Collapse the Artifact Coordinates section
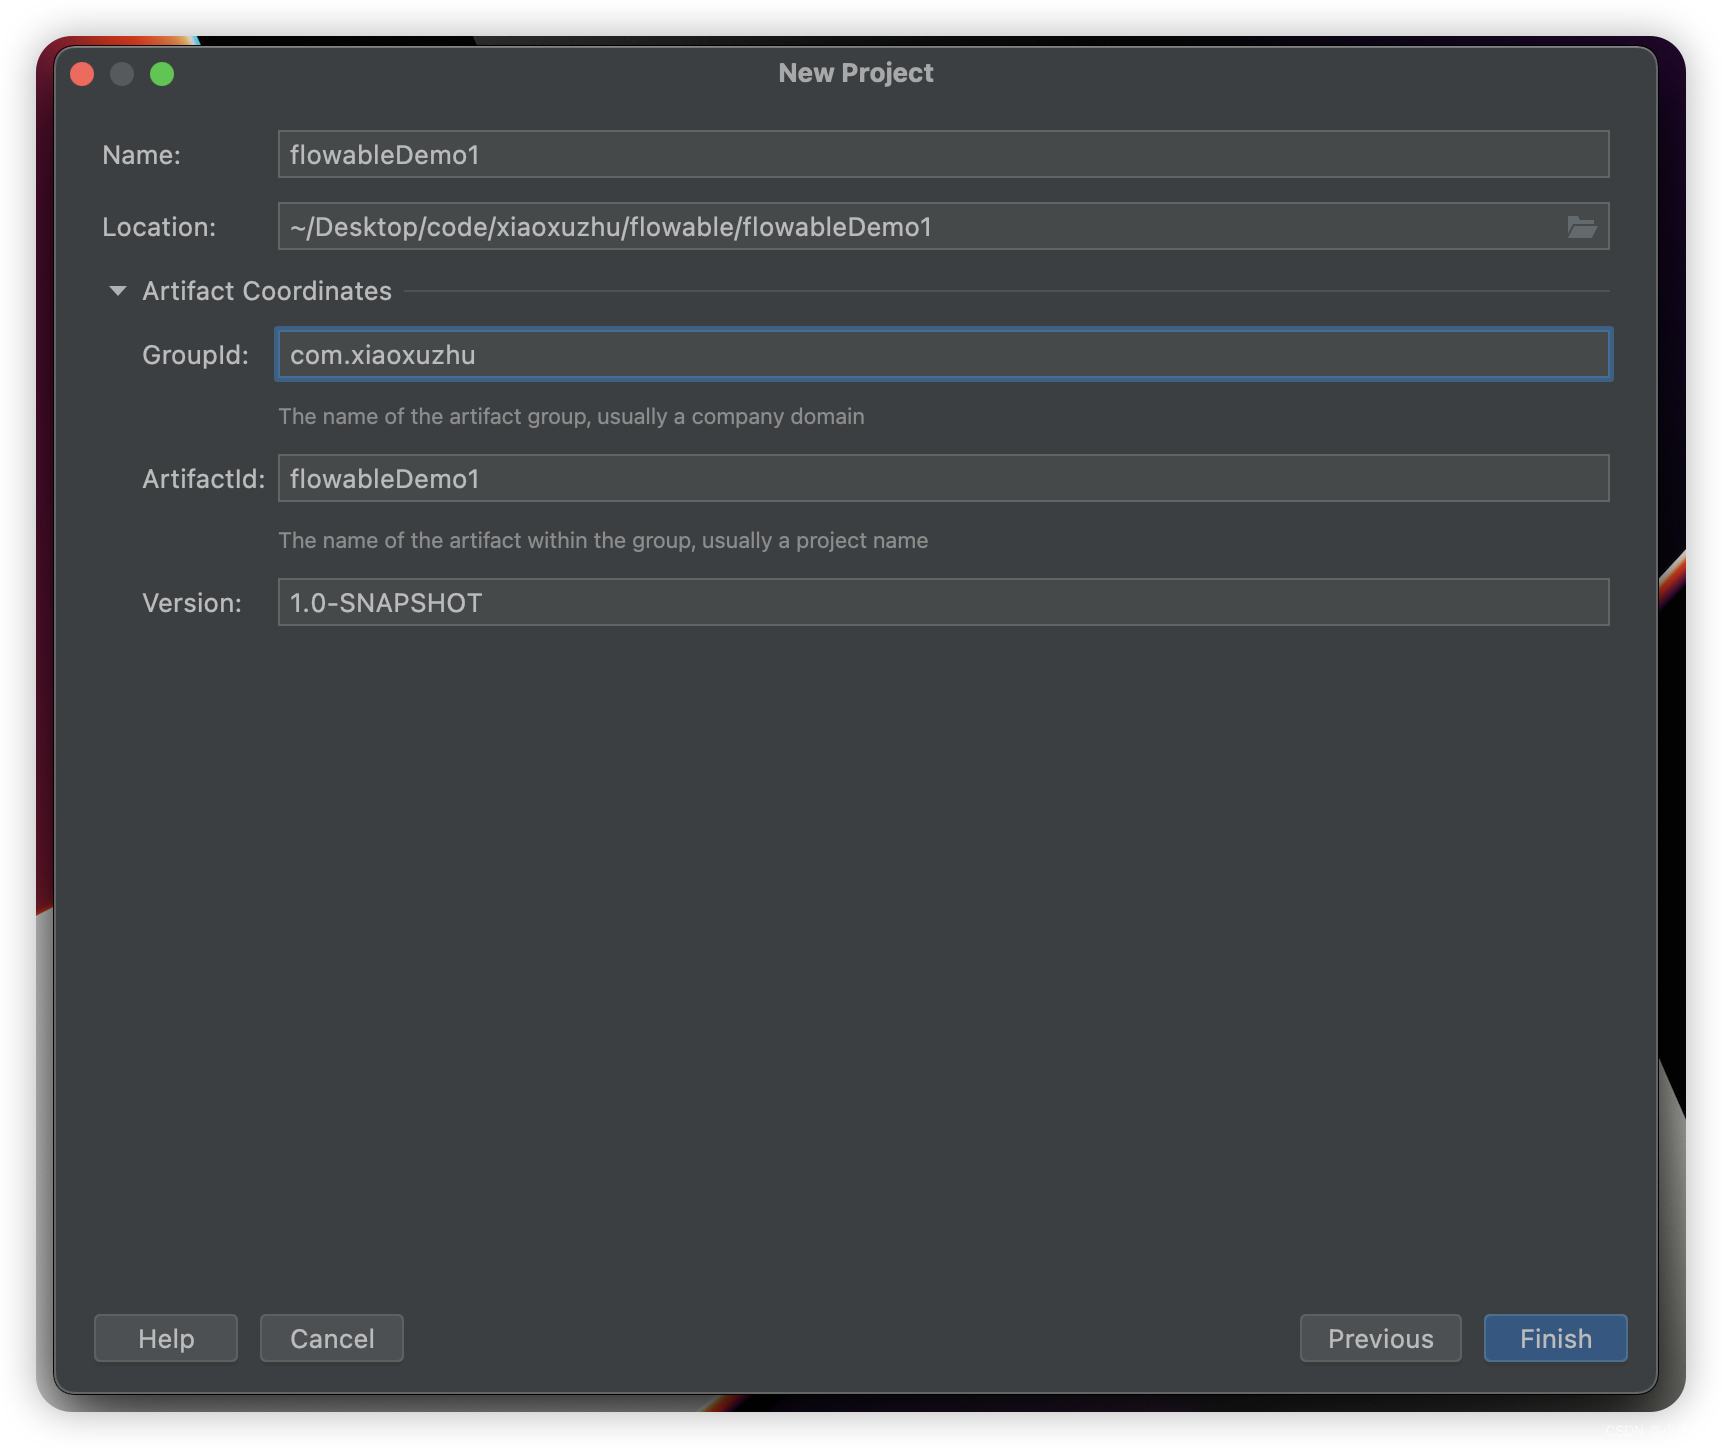The height and width of the screenshot is (1448, 1722). (x=117, y=291)
